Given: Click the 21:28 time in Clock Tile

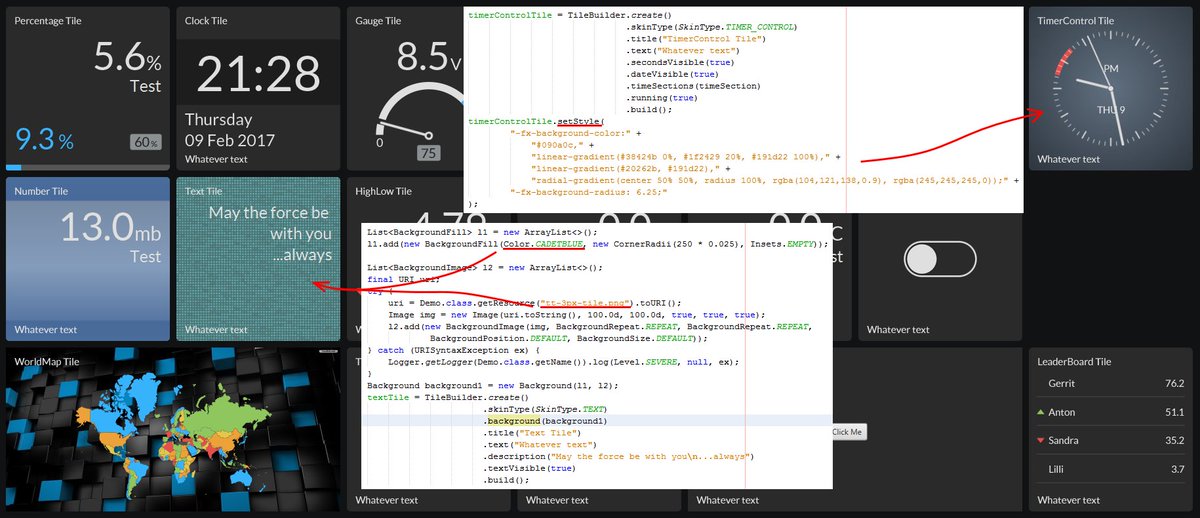Looking at the screenshot, I should point(258,75).
